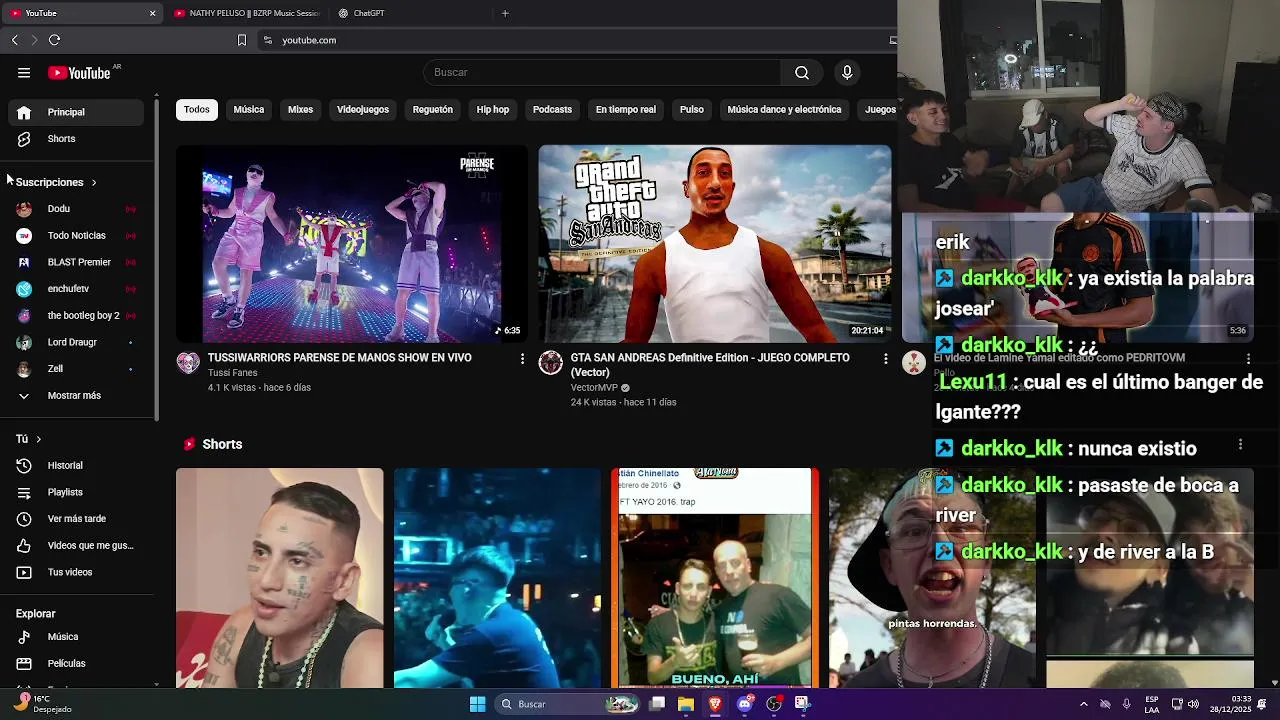This screenshot has width=1280, height=720.
Task: Open Task View in taskbar
Action: (657, 704)
